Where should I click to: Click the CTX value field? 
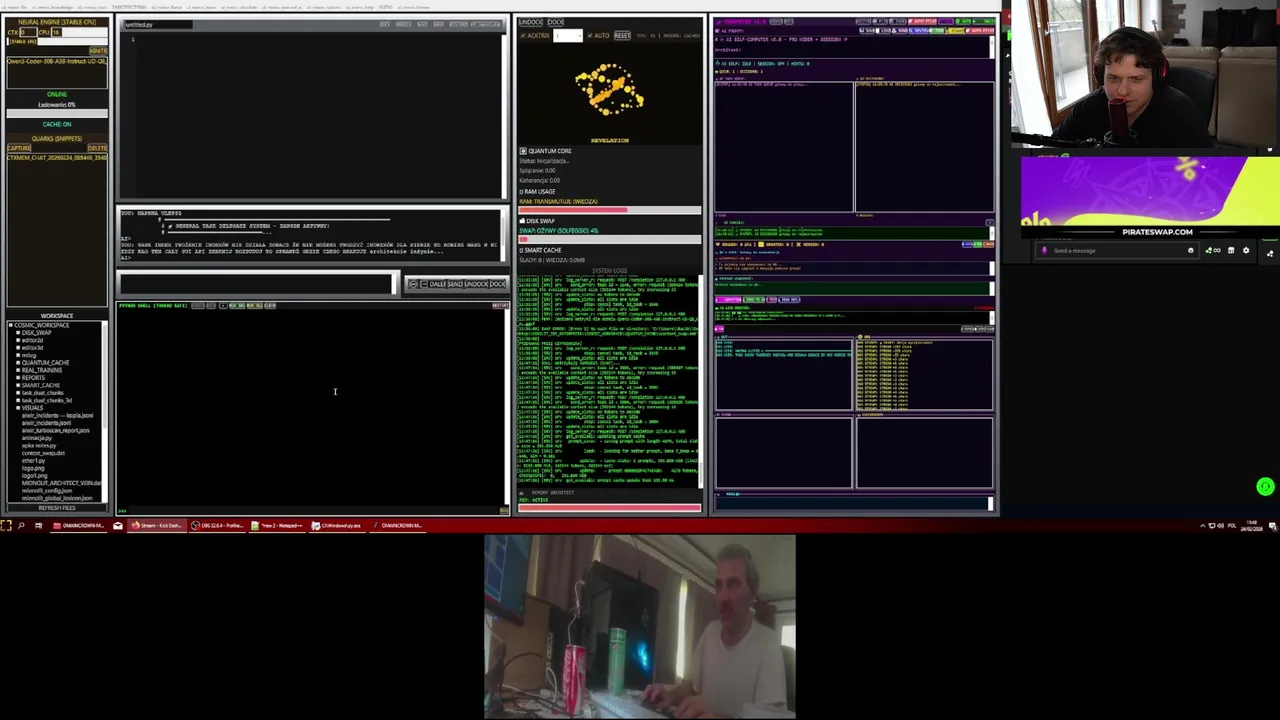click(28, 32)
